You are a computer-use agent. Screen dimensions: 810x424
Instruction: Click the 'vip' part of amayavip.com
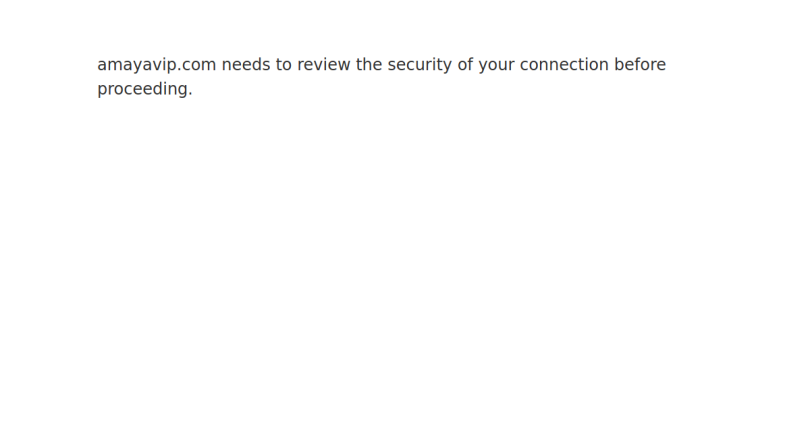tap(159, 66)
